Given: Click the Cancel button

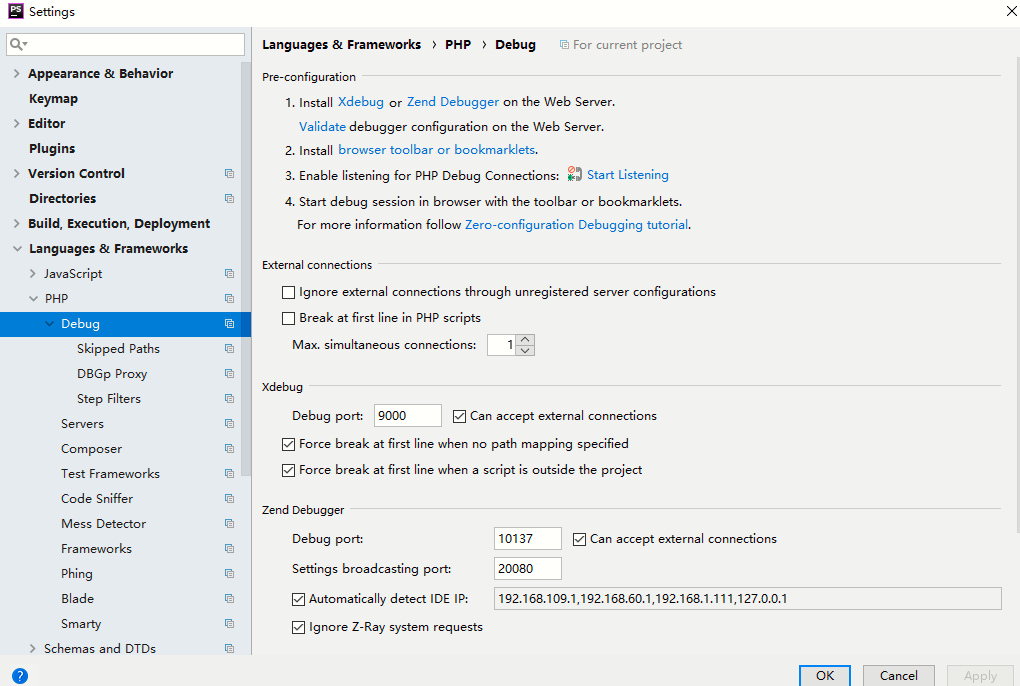Looking at the screenshot, I should click(x=898, y=676).
